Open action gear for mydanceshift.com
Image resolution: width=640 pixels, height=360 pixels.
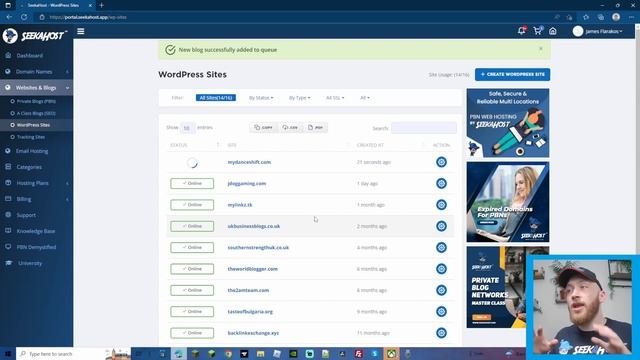441,162
